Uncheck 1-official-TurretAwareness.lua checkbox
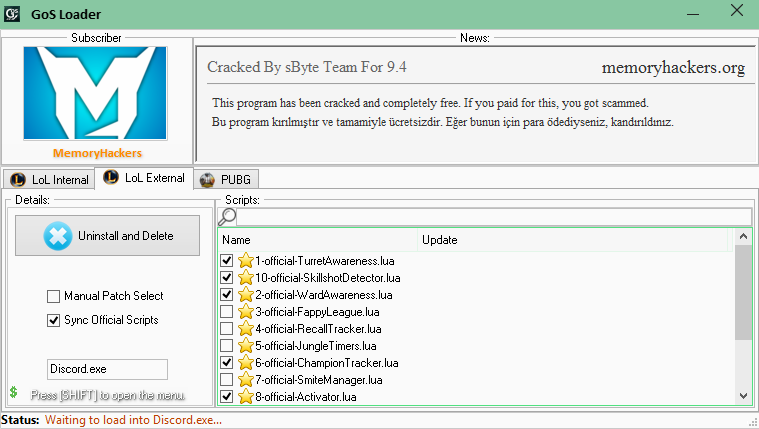 [x=227, y=260]
